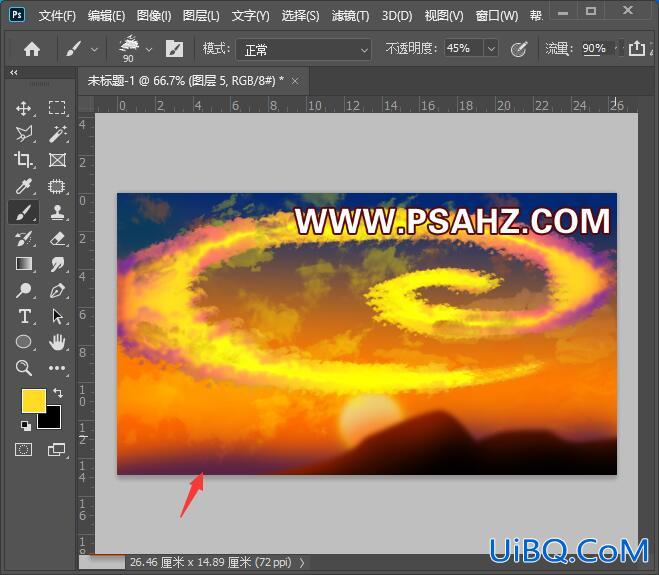Select the Path Selection tool
The image size is (659, 575).
[57, 317]
